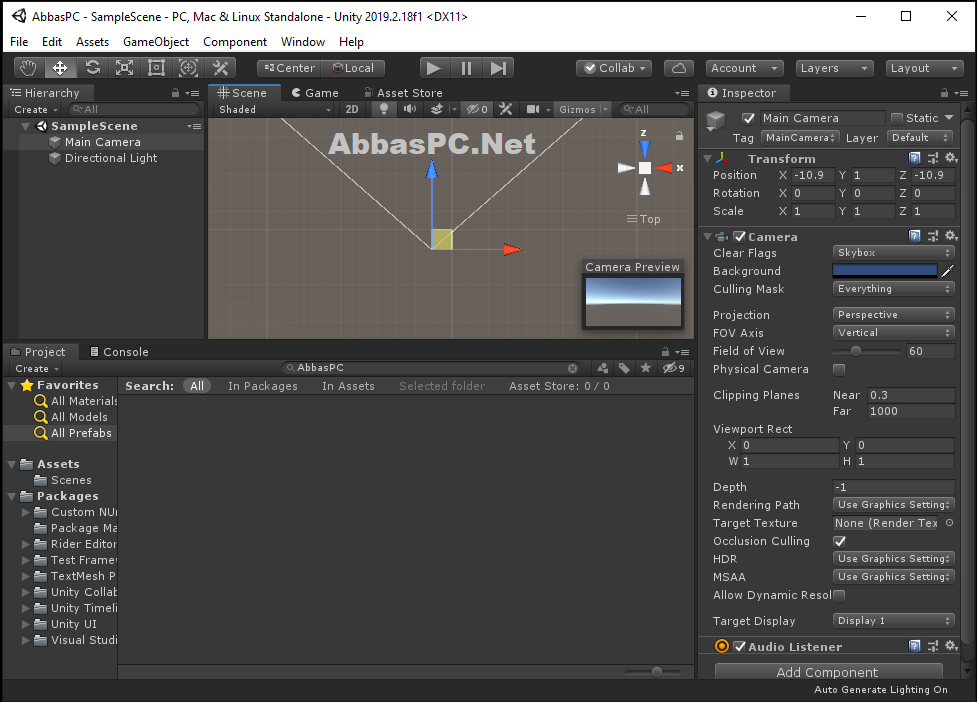Toggle hidden objects visibility in Scene

pos(478,109)
